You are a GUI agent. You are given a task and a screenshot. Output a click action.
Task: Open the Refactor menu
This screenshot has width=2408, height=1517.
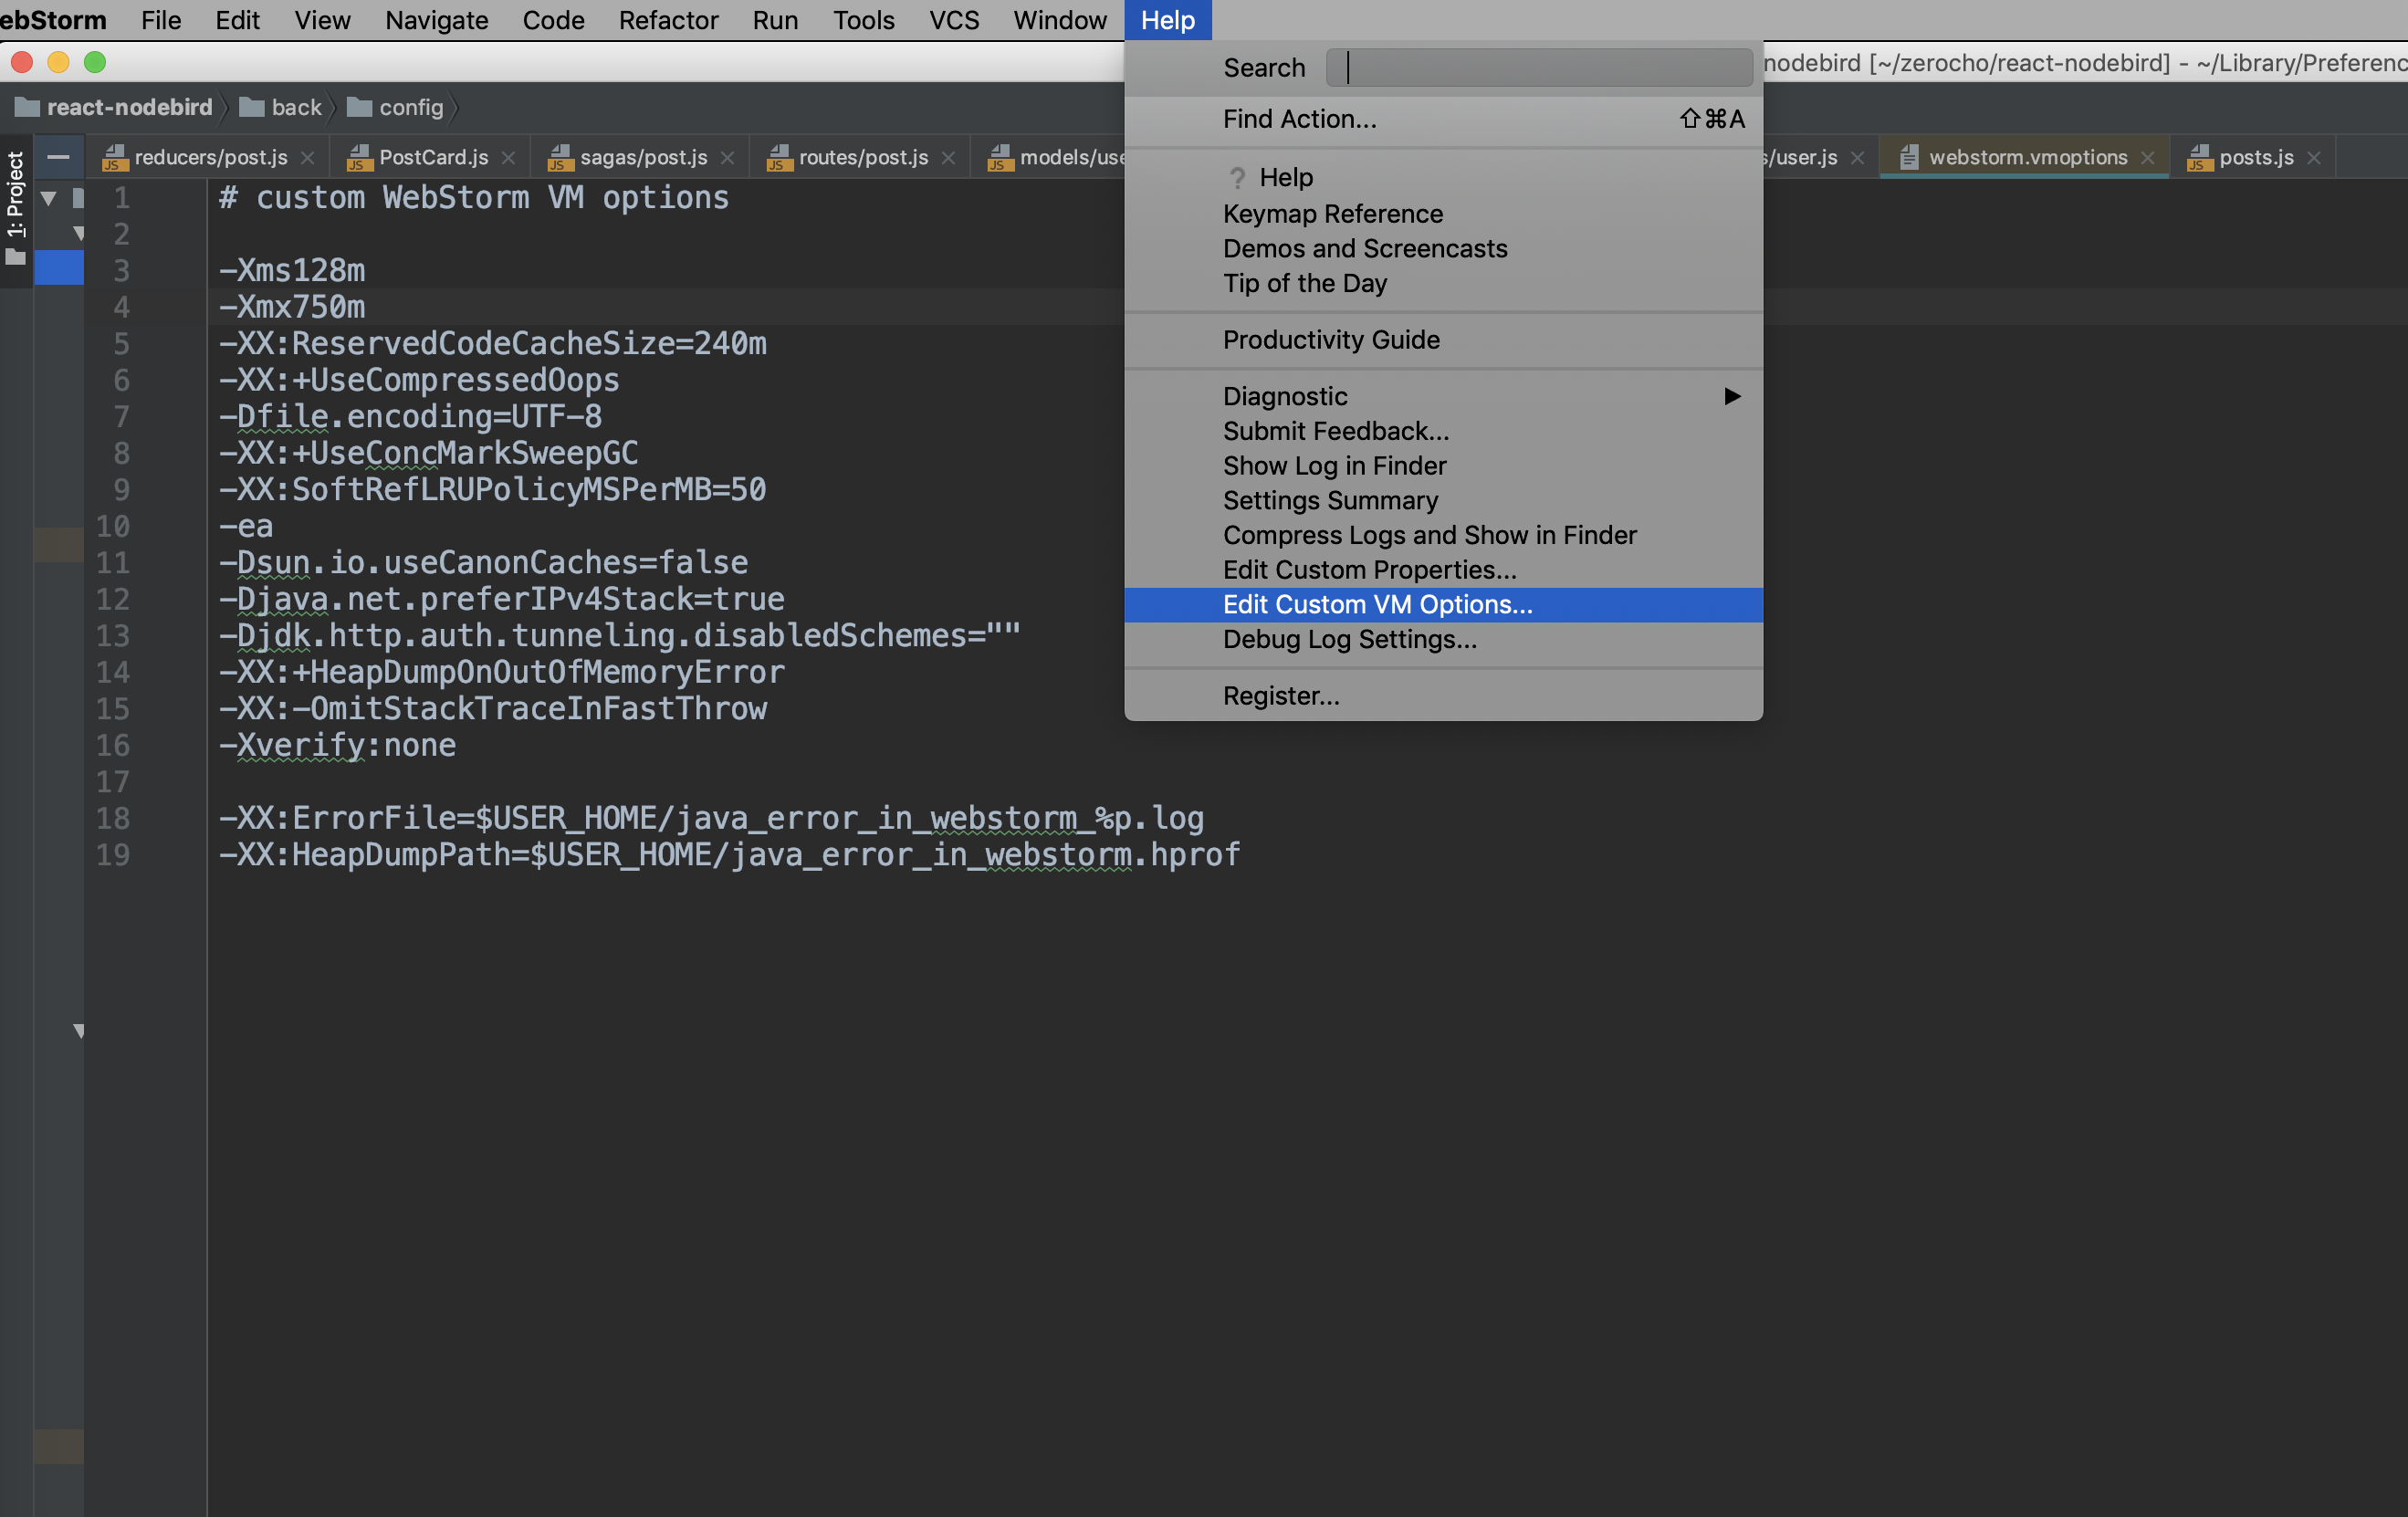pyautogui.click(x=668, y=20)
